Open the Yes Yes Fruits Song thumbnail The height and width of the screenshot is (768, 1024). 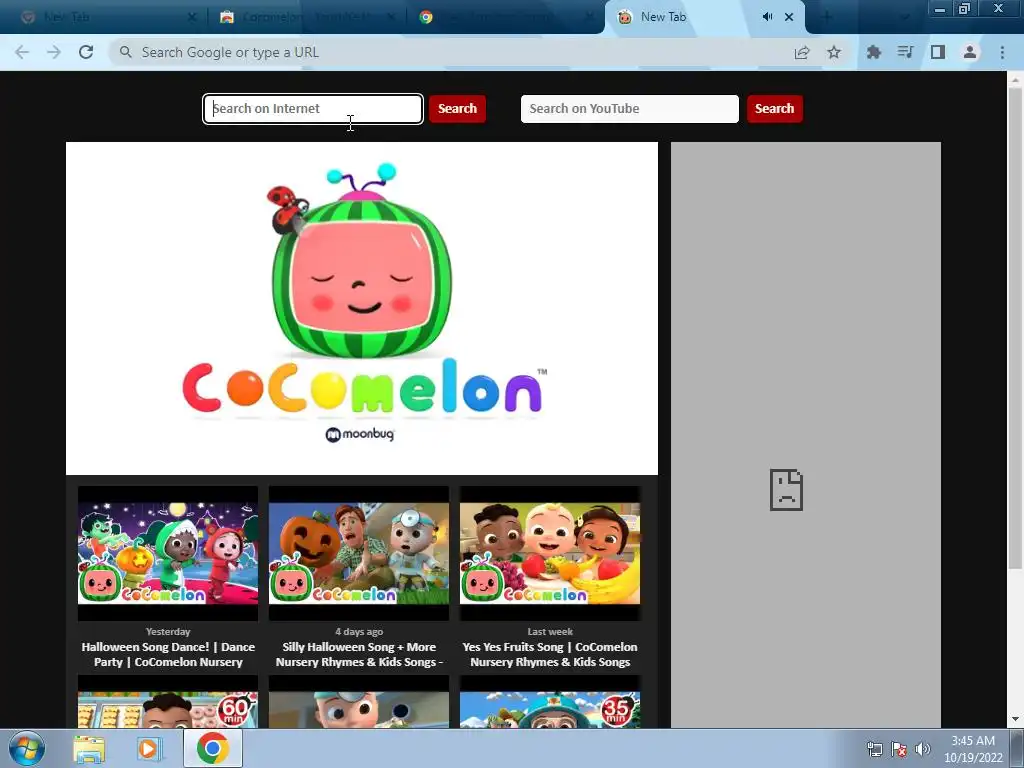(x=550, y=553)
